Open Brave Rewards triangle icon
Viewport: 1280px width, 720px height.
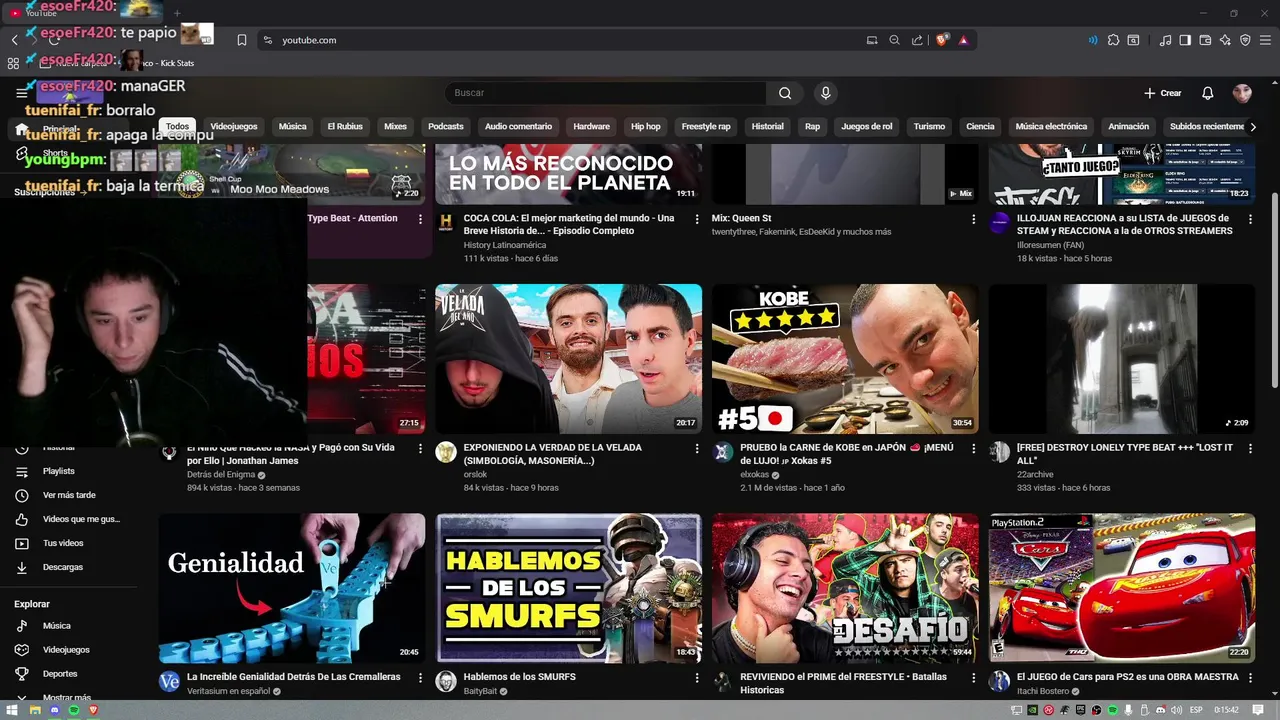tap(963, 40)
